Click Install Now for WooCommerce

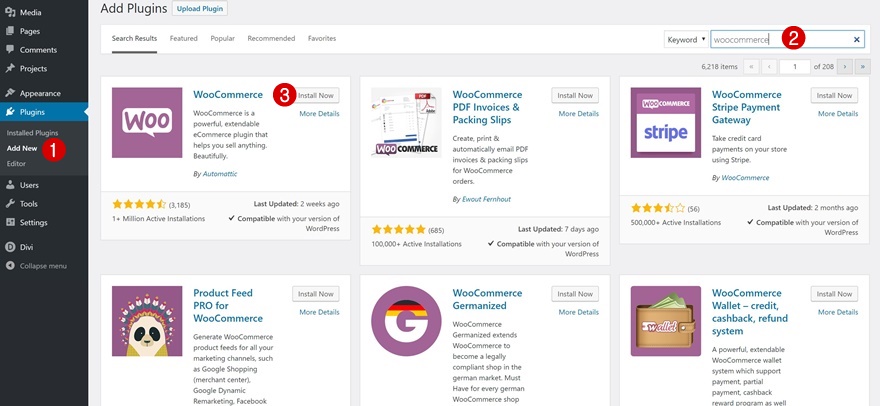315,95
